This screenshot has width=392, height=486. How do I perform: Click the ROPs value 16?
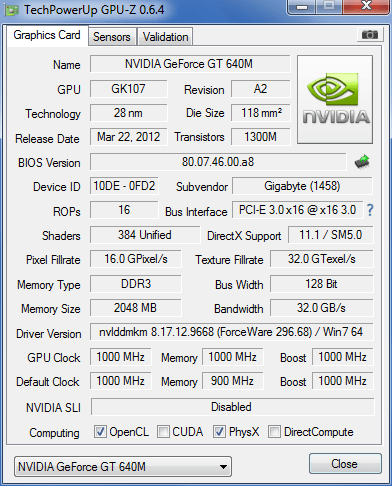pos(124,210)
